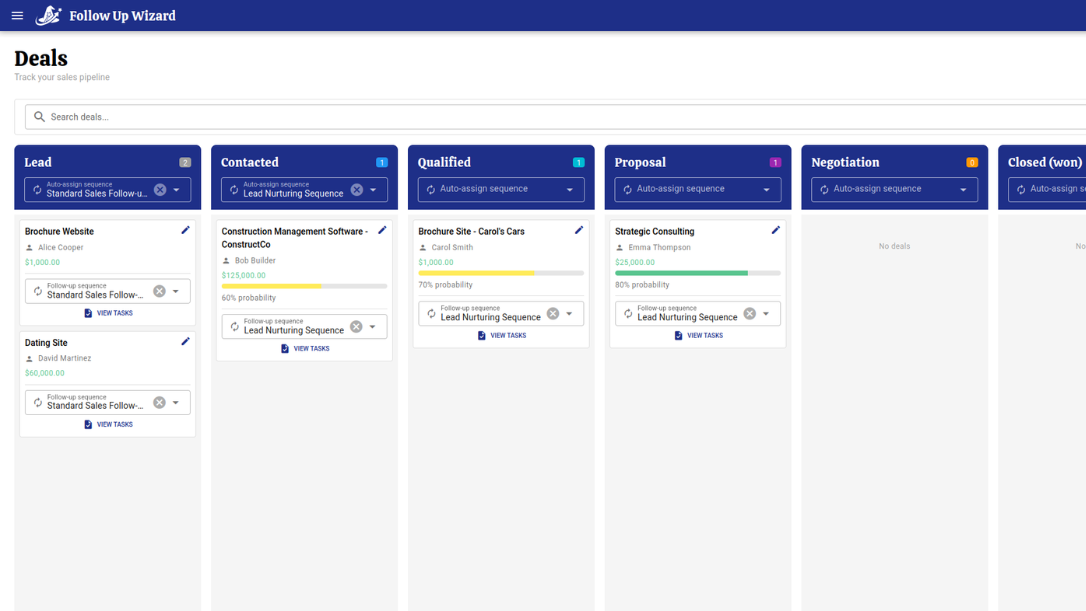
Task: Open View Tasks for Carol's Cars deal
Action: pos(501,336)
